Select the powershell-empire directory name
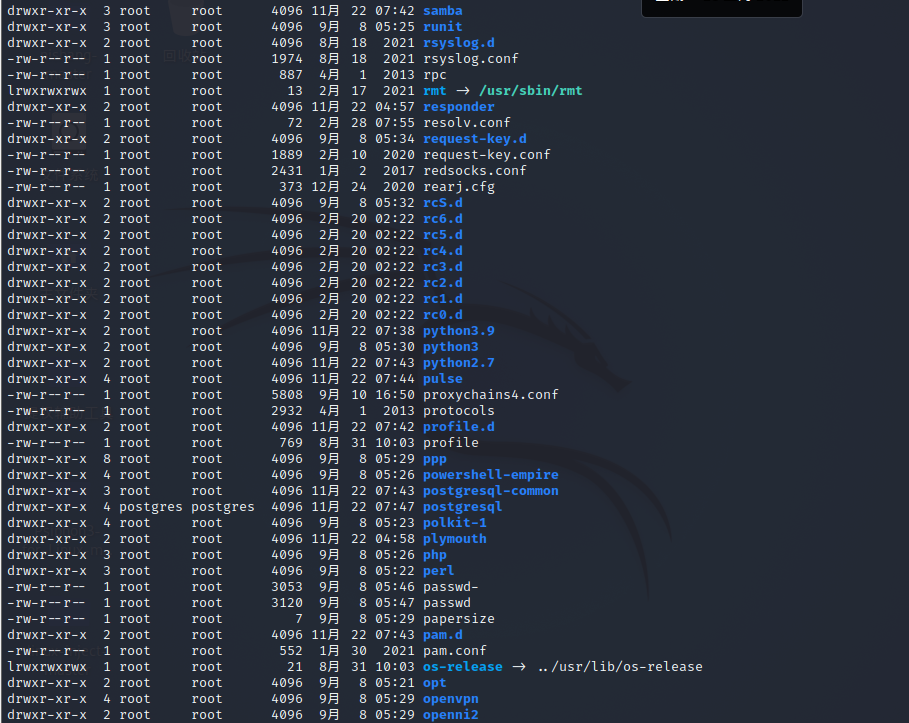The width and height of the screenshot is (909, 723). pos(490,475)
